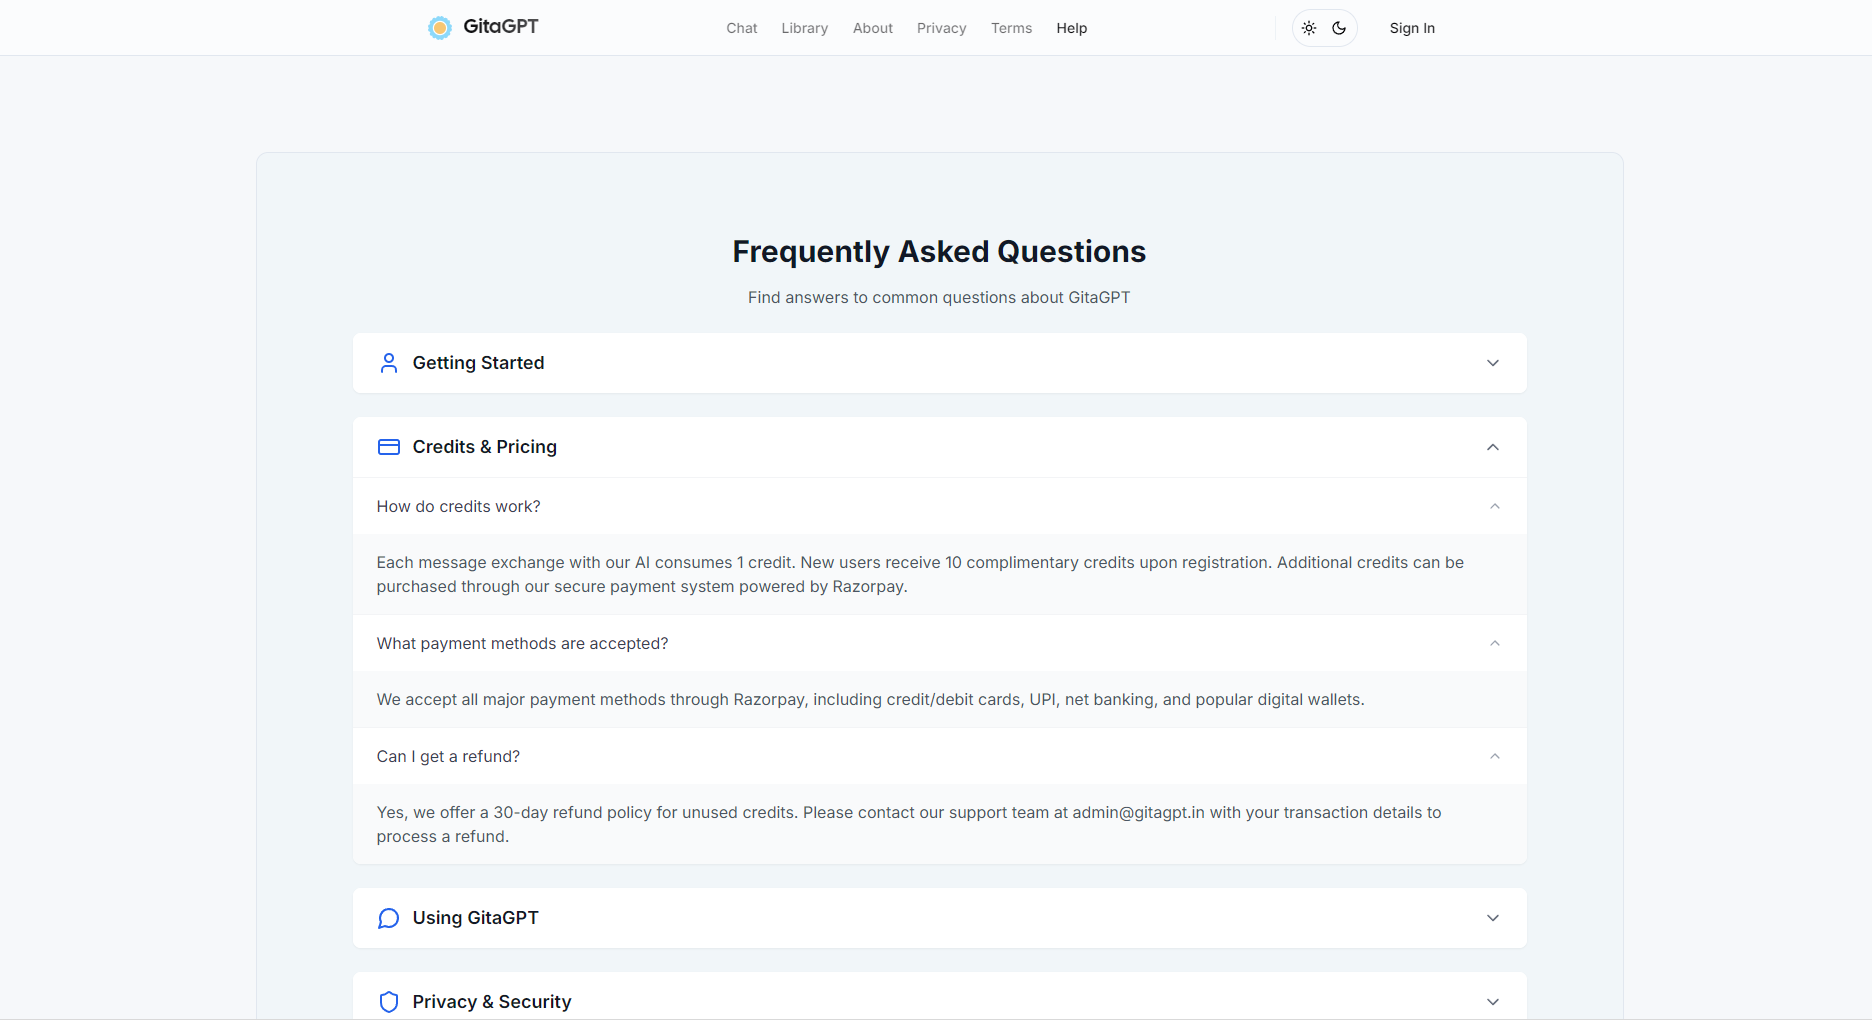This screenshot has width=1872, height=1020.
Task: Click the Privacy & Security shield icon
Action: pyautogui.click(x=389, y=1001)
